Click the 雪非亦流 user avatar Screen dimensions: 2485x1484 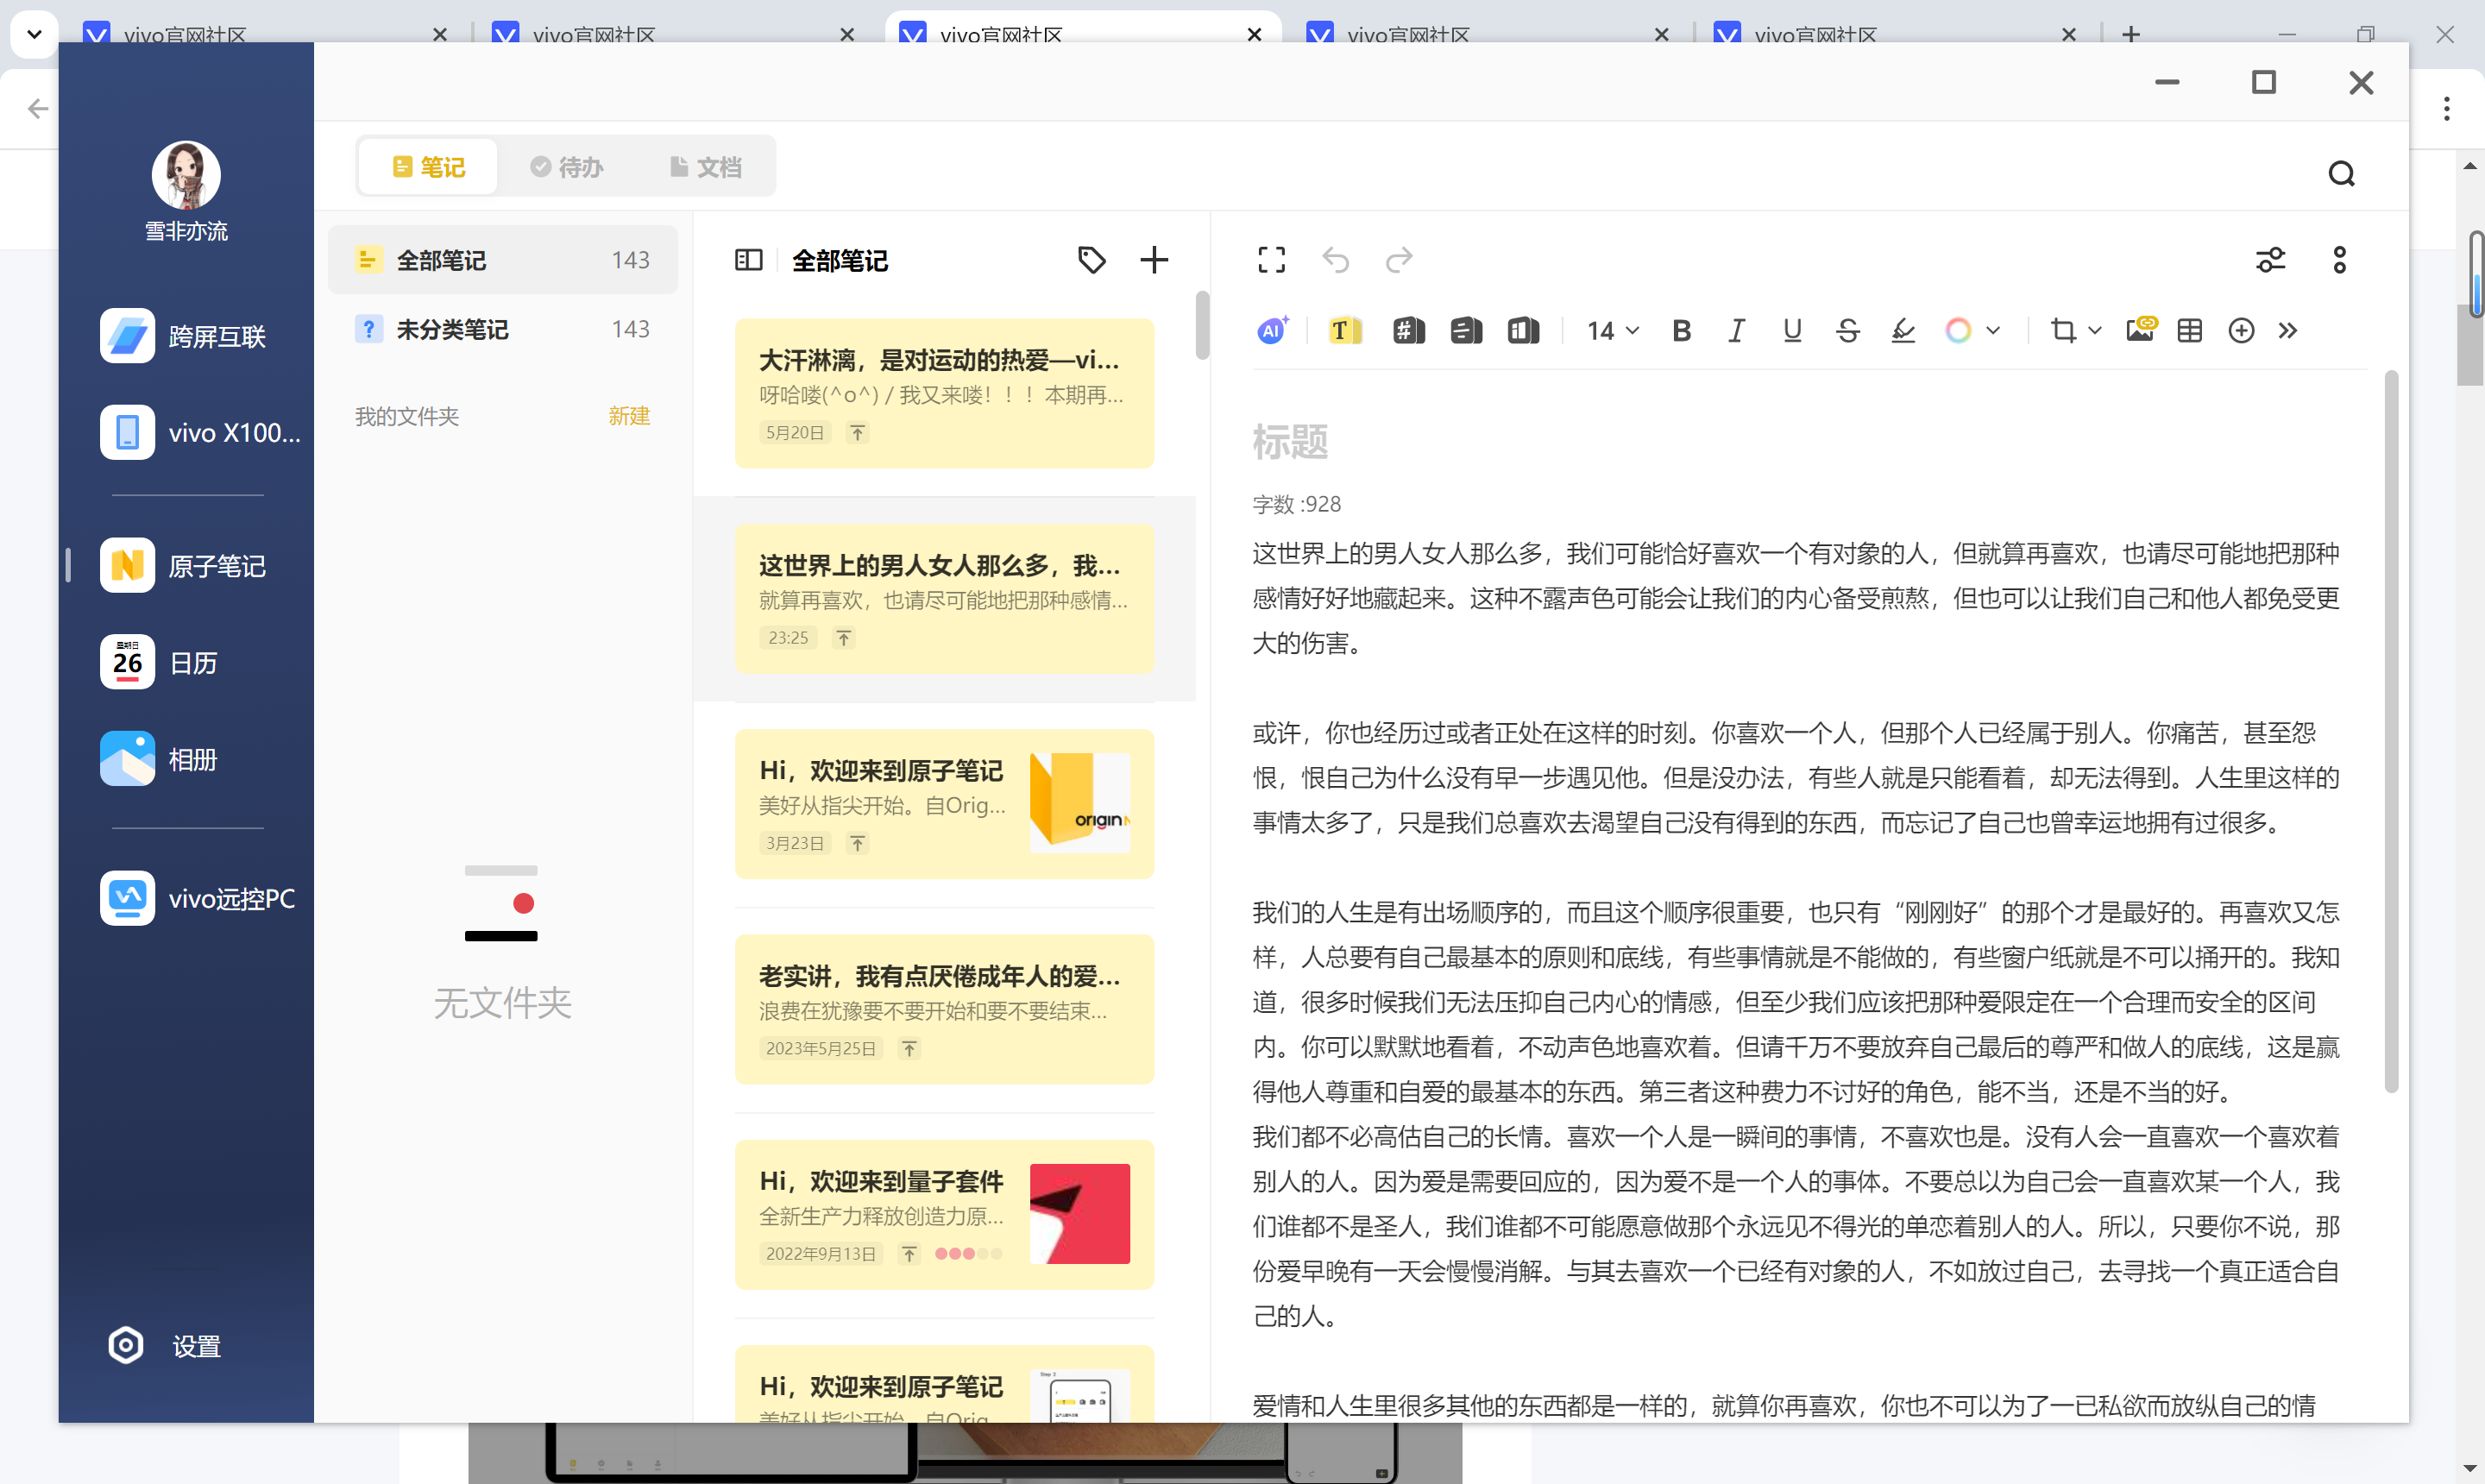point(186,175)
